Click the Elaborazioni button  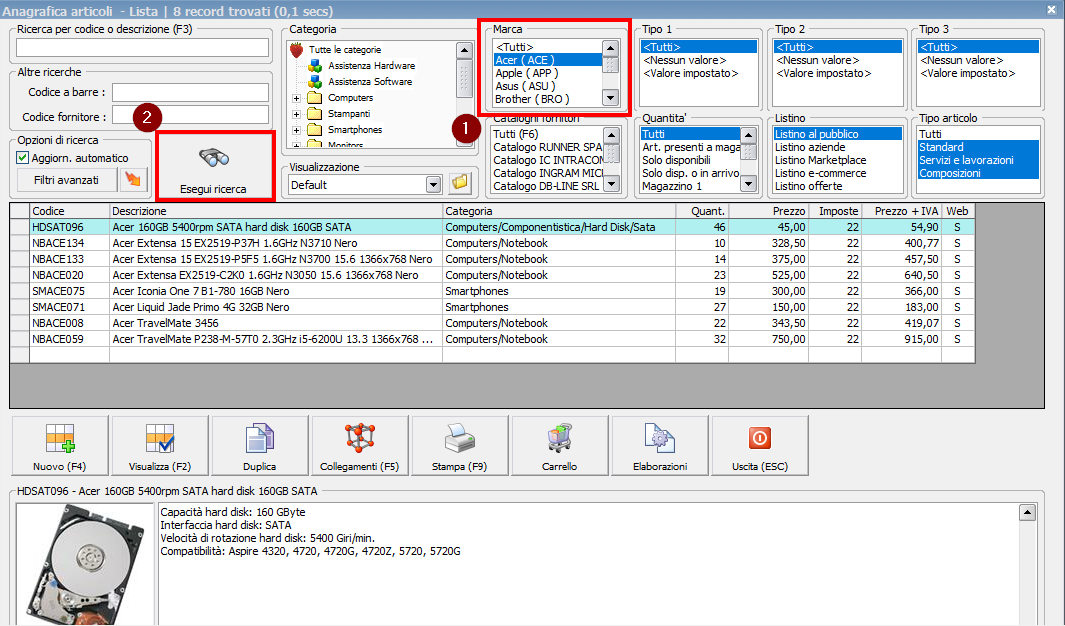660,445
